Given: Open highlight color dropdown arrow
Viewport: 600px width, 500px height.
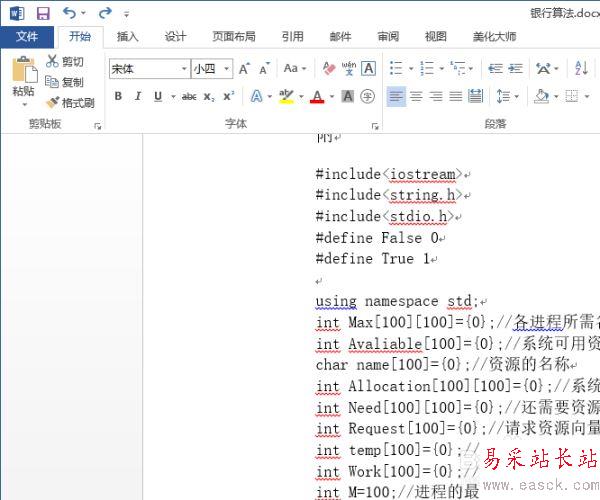Looking at the screenshot, I should (x=301, y=97).
